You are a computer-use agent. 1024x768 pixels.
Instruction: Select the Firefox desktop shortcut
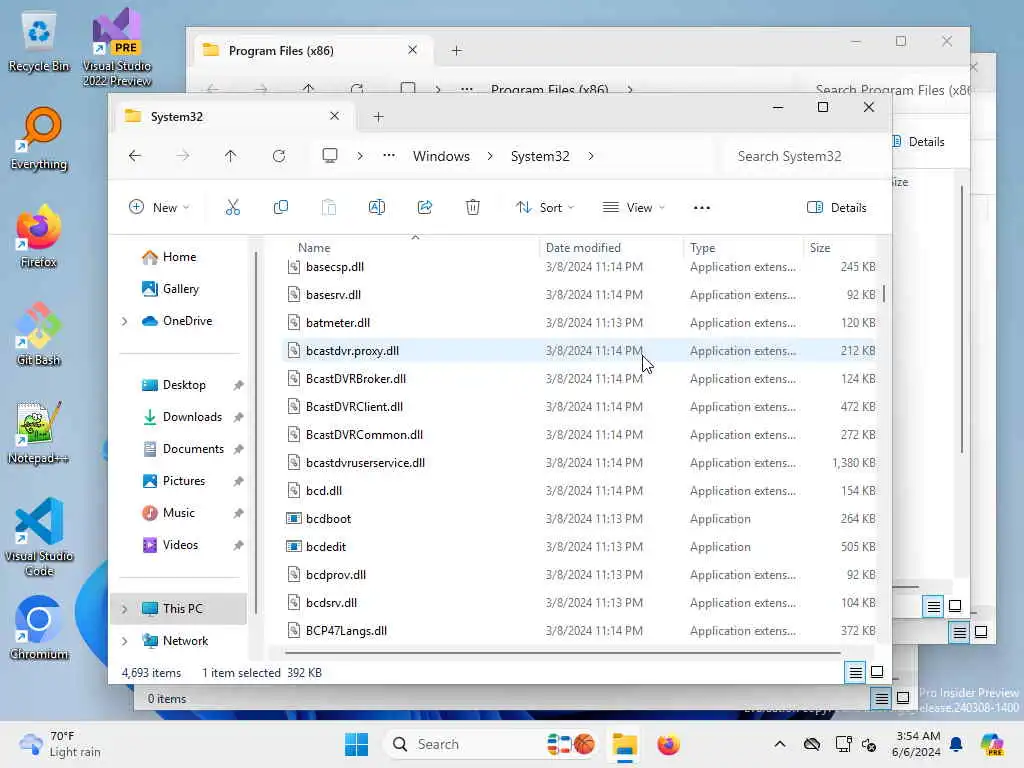[x=39, y=237]
